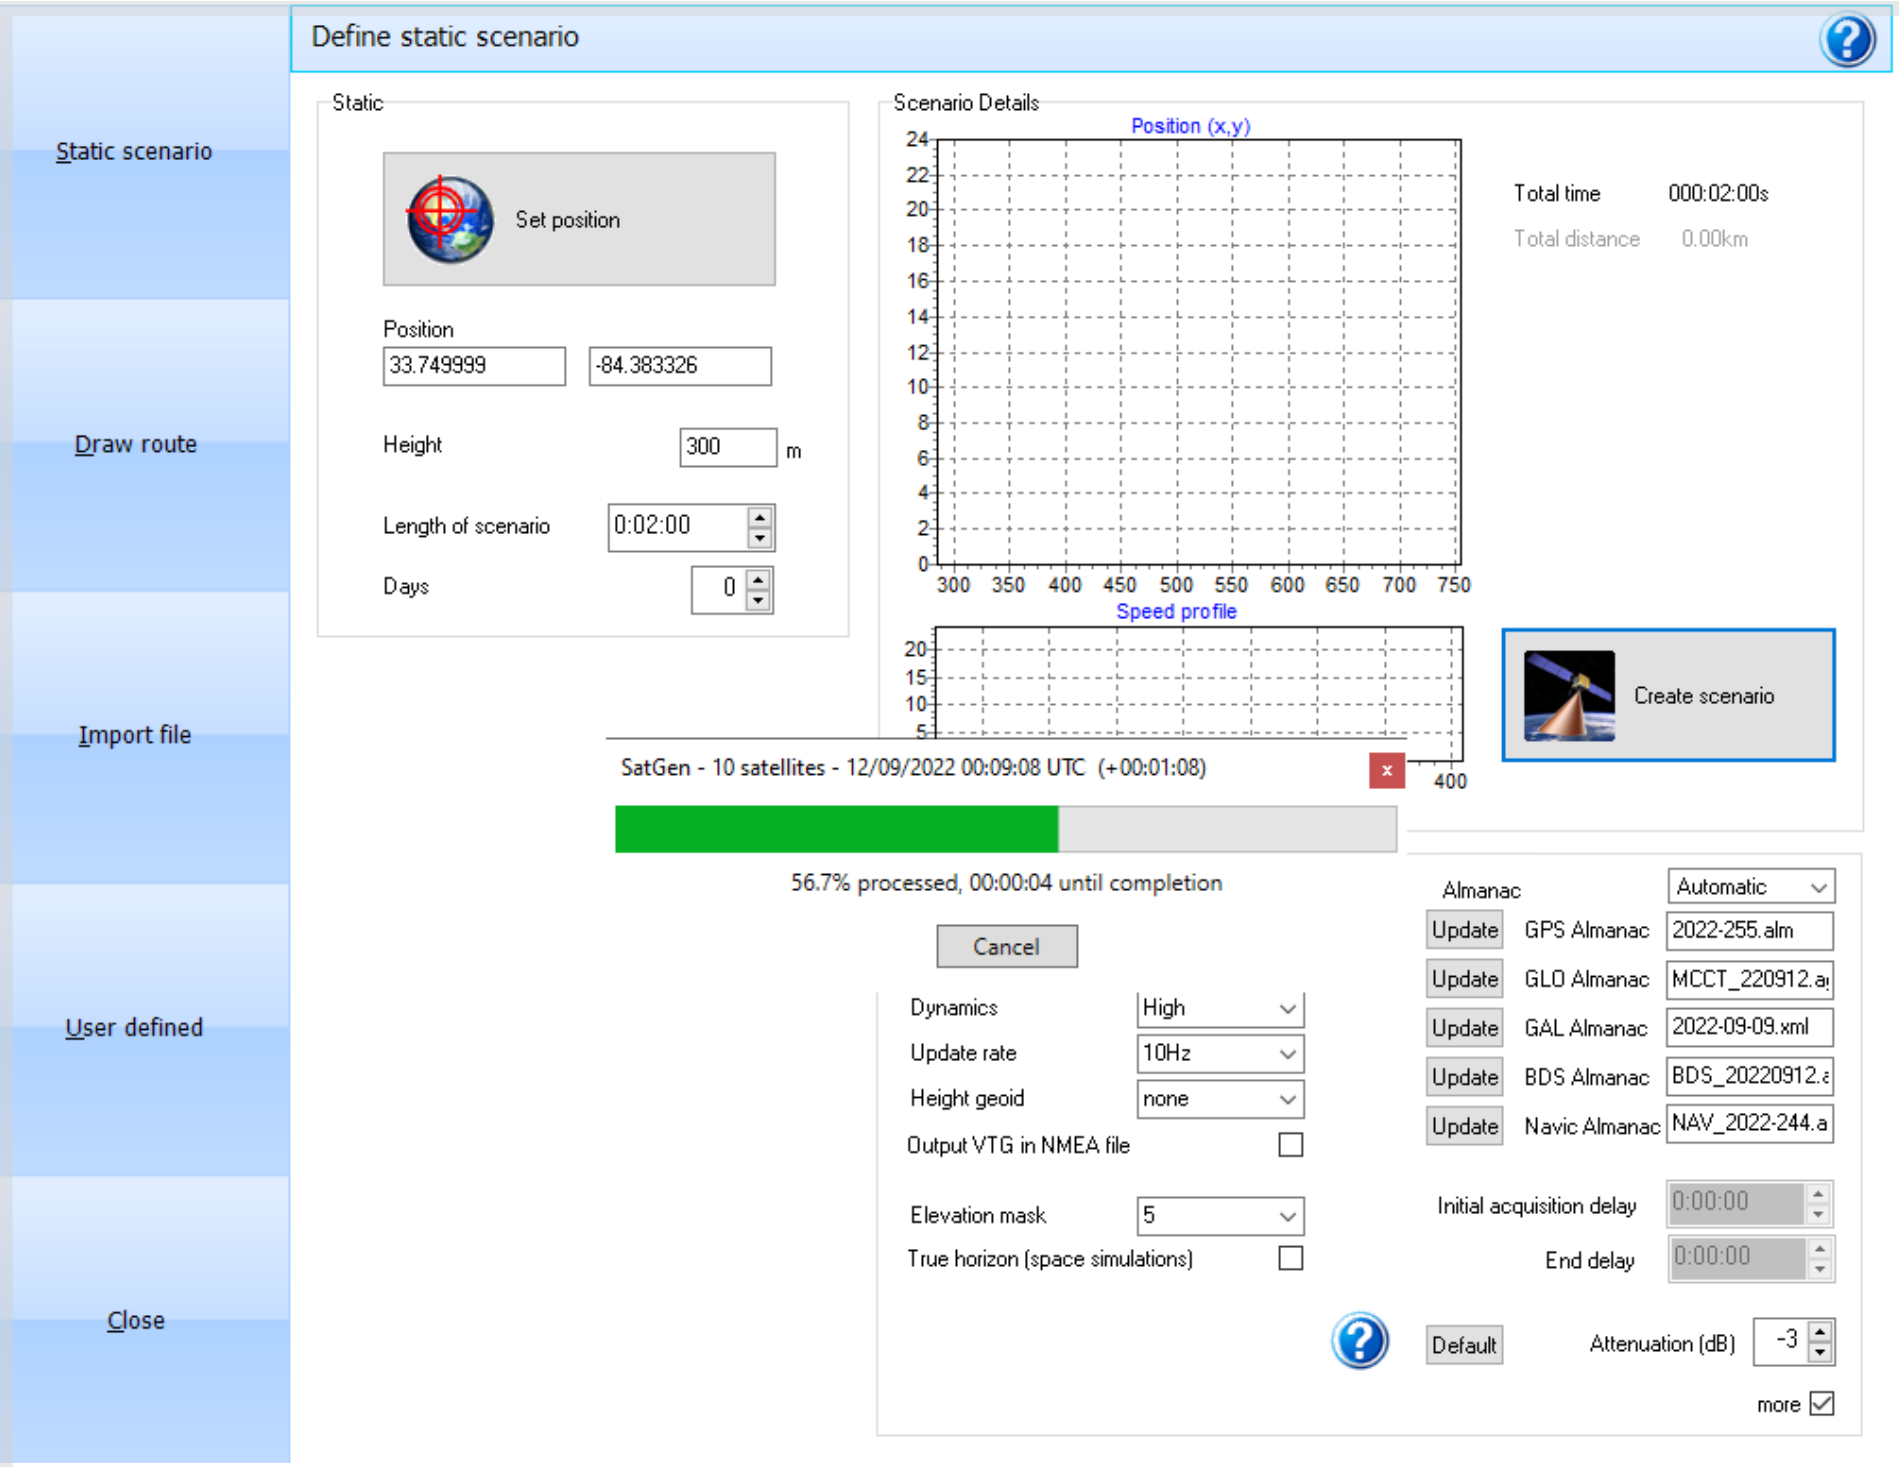Expand the Dynamics dropdown

coord(1288,1009)
